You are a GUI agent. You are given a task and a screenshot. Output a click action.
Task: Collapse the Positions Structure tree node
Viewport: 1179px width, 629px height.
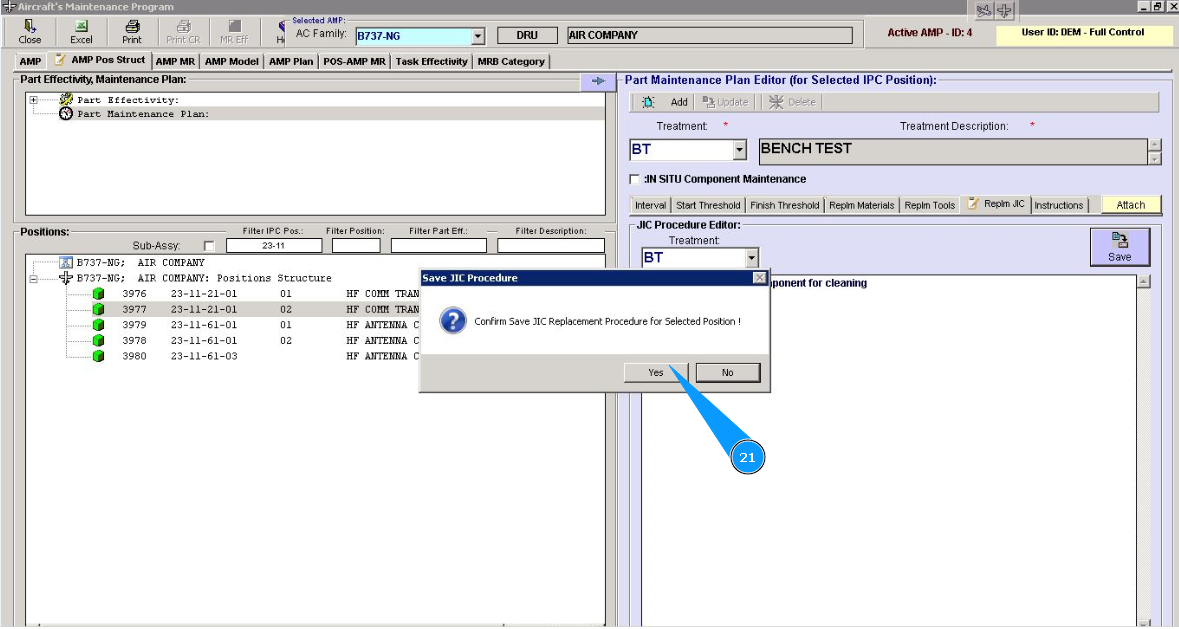[33, 278]
